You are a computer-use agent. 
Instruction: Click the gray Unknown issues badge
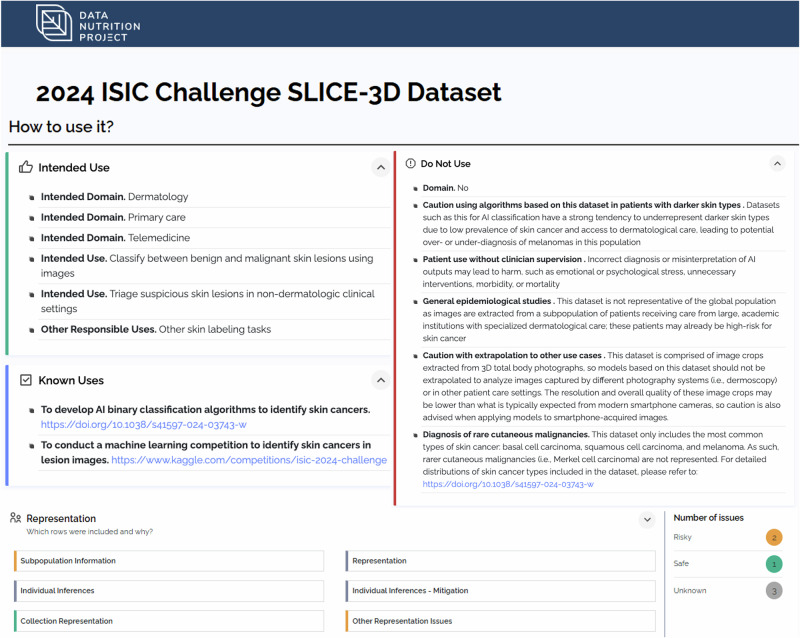point(773,591)
